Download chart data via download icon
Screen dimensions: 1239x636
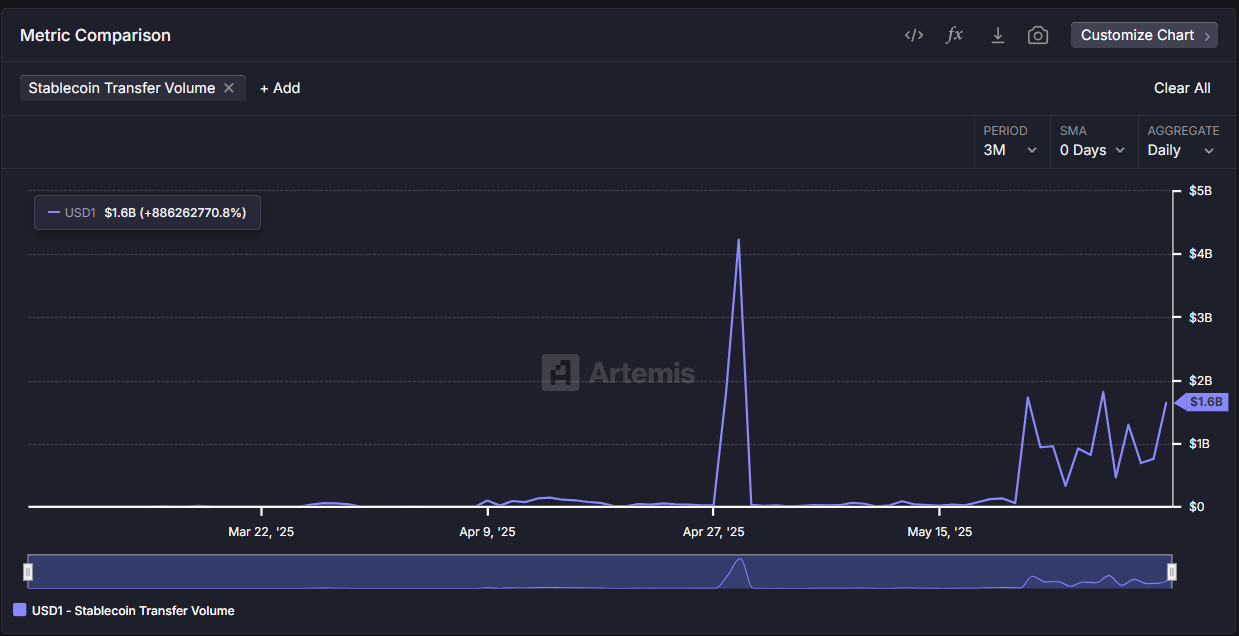(x=997, y=35)
